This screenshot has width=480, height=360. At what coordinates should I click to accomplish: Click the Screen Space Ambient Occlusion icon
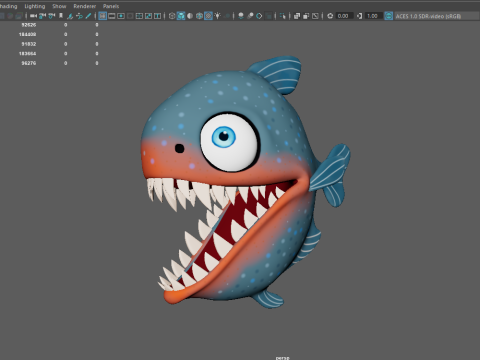click(241, 16)
